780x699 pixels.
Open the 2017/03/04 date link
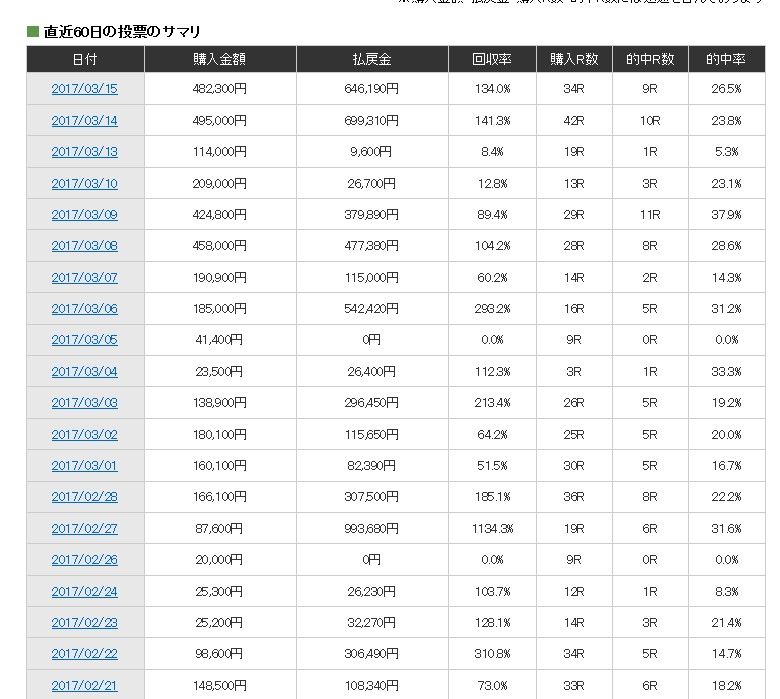(85, 372)
